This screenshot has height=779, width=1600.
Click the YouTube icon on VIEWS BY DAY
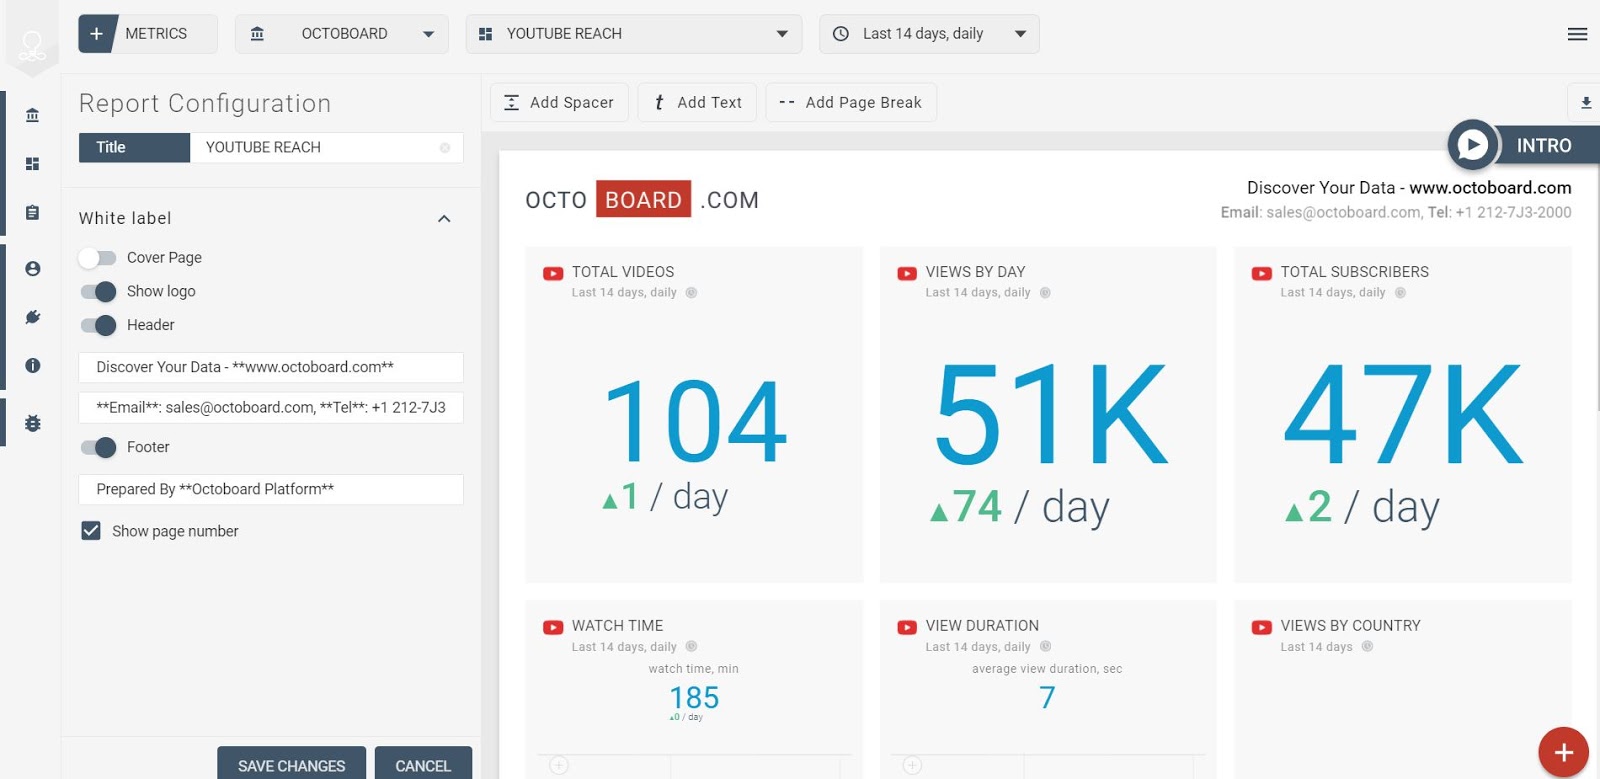[907, 273]
